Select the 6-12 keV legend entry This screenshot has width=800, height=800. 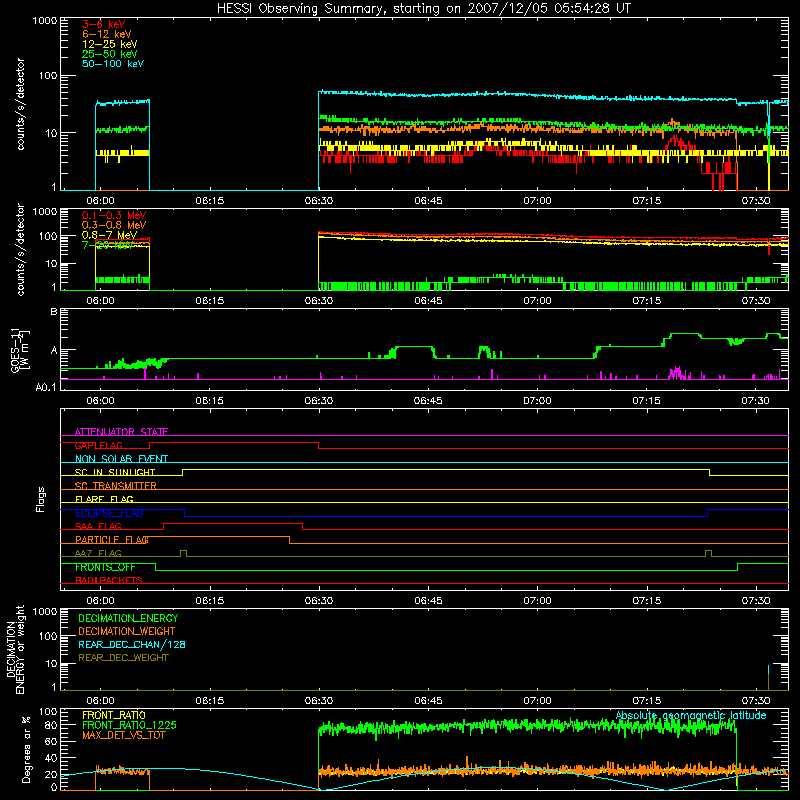pyautogui.click(x=106, y=34)
